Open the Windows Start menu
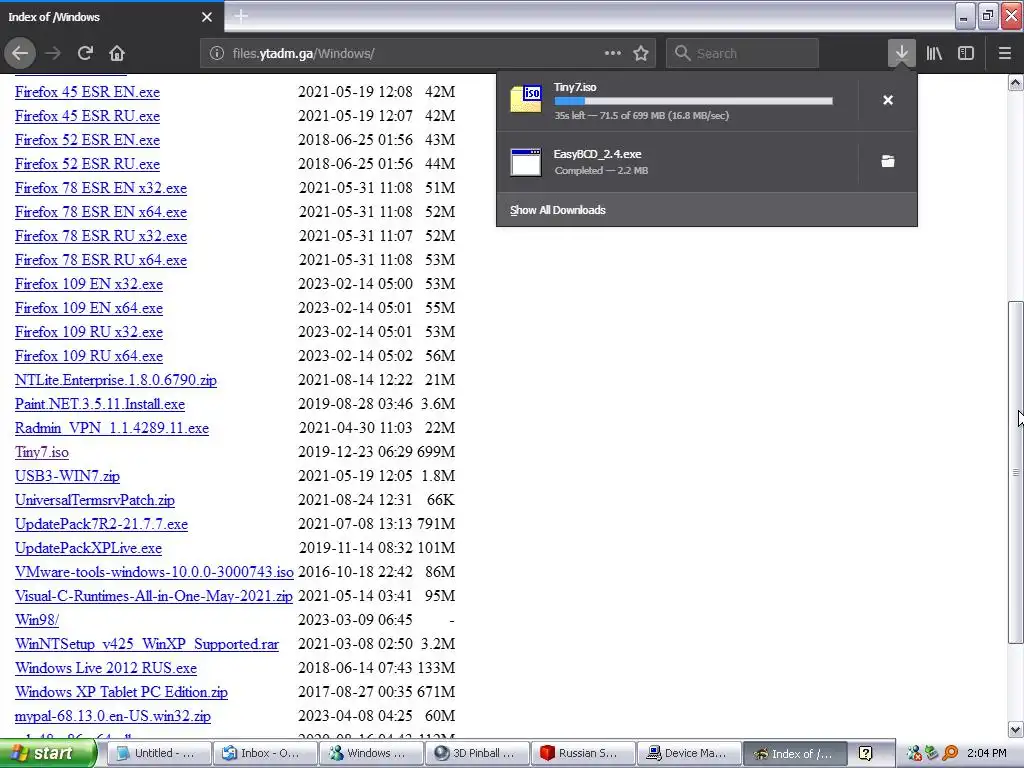Viewport: 1024px width, 768px height. coord(47,754)
